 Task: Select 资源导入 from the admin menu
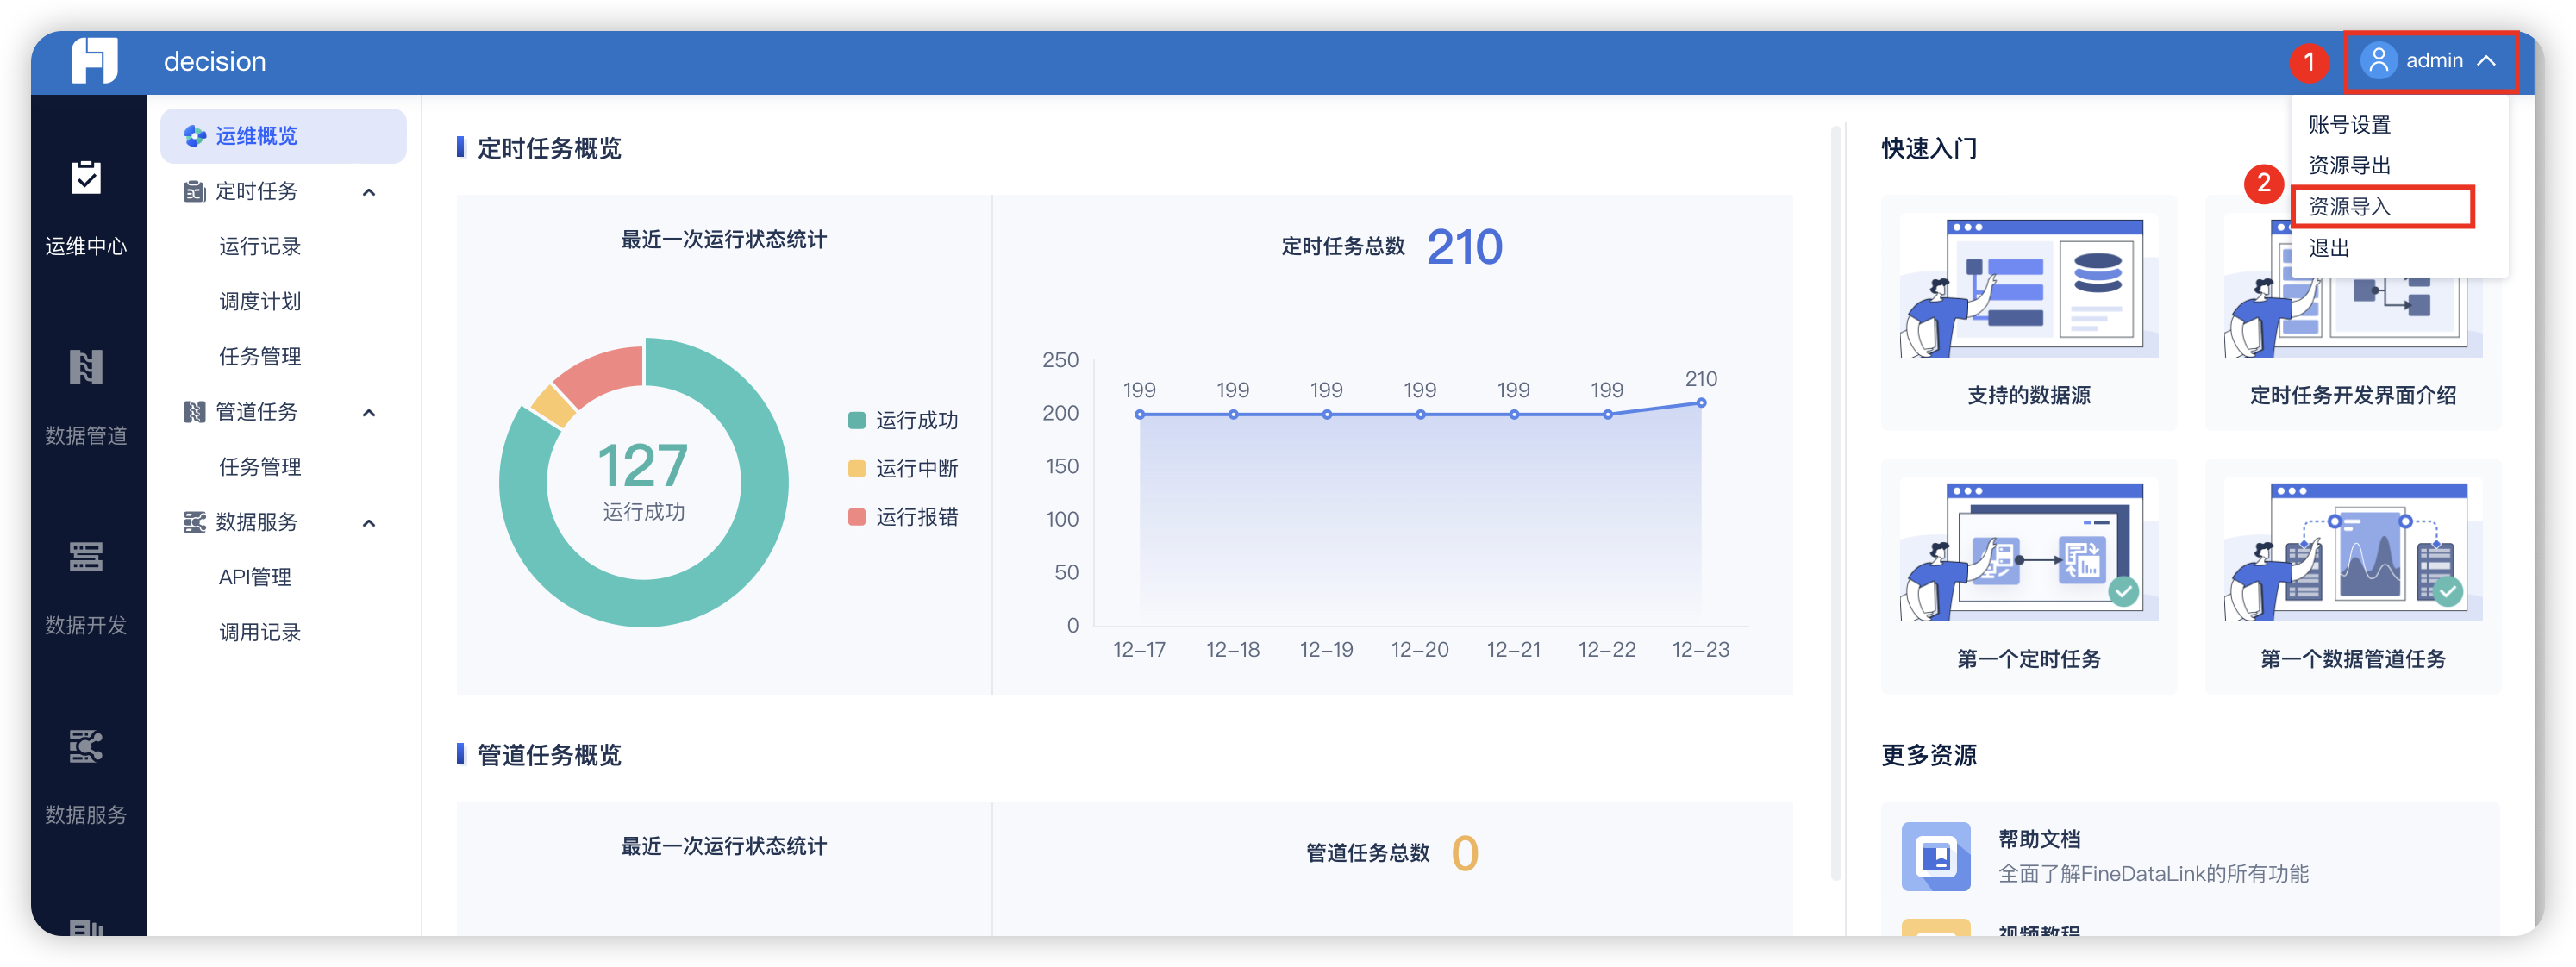(x=2348, y=207)
